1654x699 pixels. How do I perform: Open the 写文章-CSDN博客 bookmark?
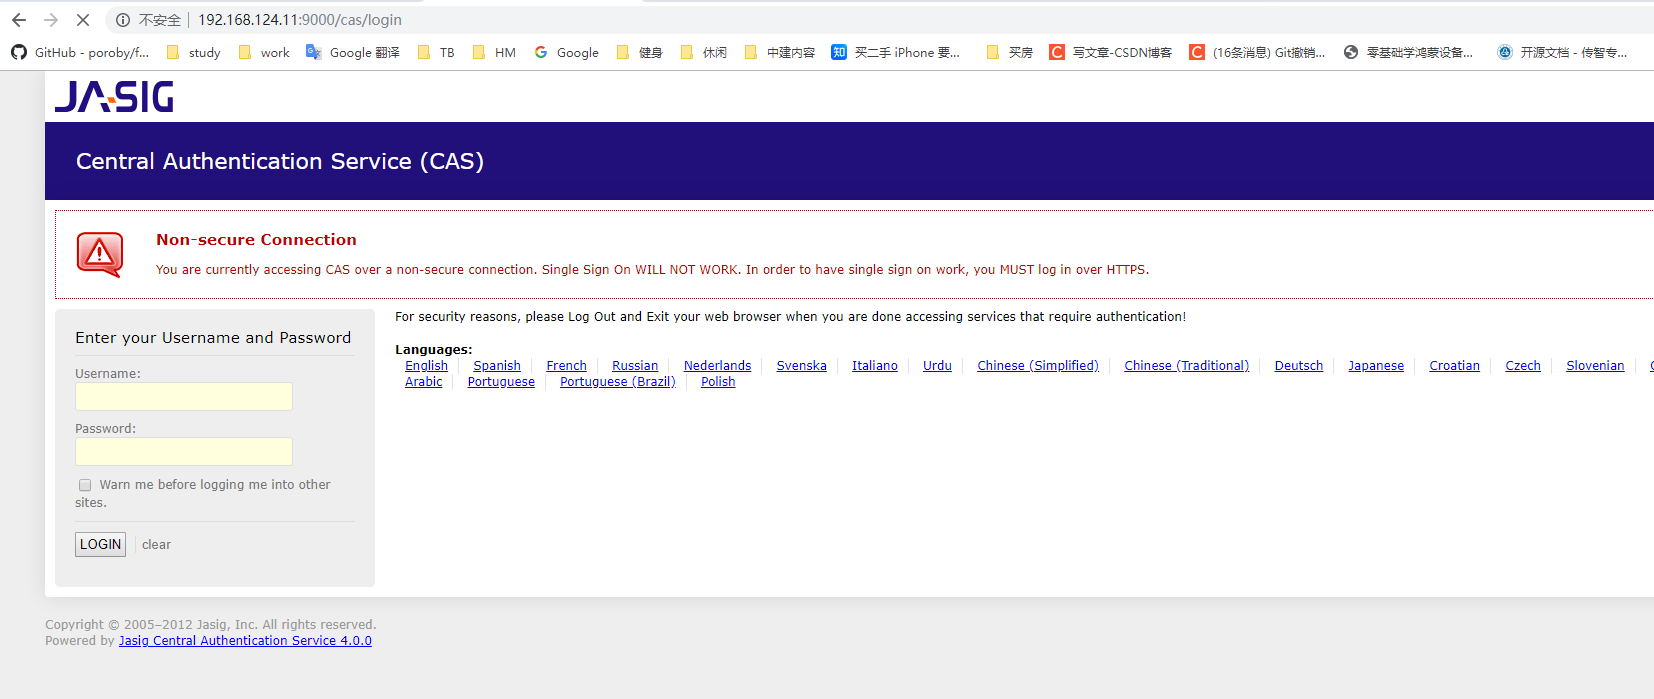pos(1110,52)
